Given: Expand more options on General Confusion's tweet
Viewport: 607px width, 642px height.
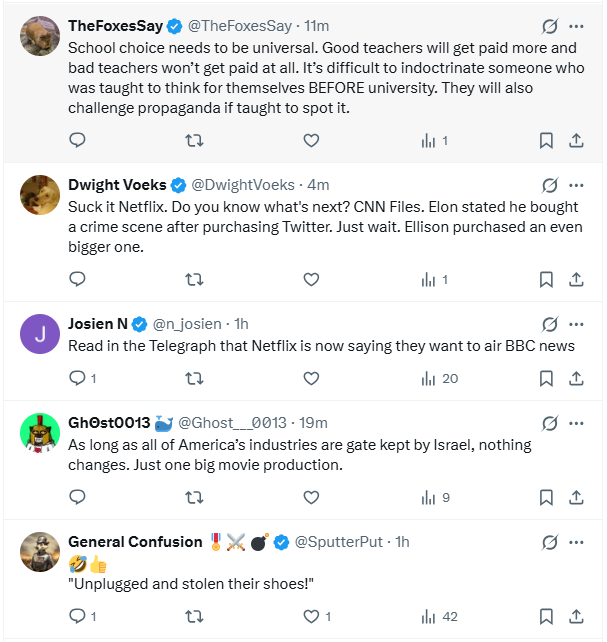Looking at the screenshot, I should (x=577, y=542).
